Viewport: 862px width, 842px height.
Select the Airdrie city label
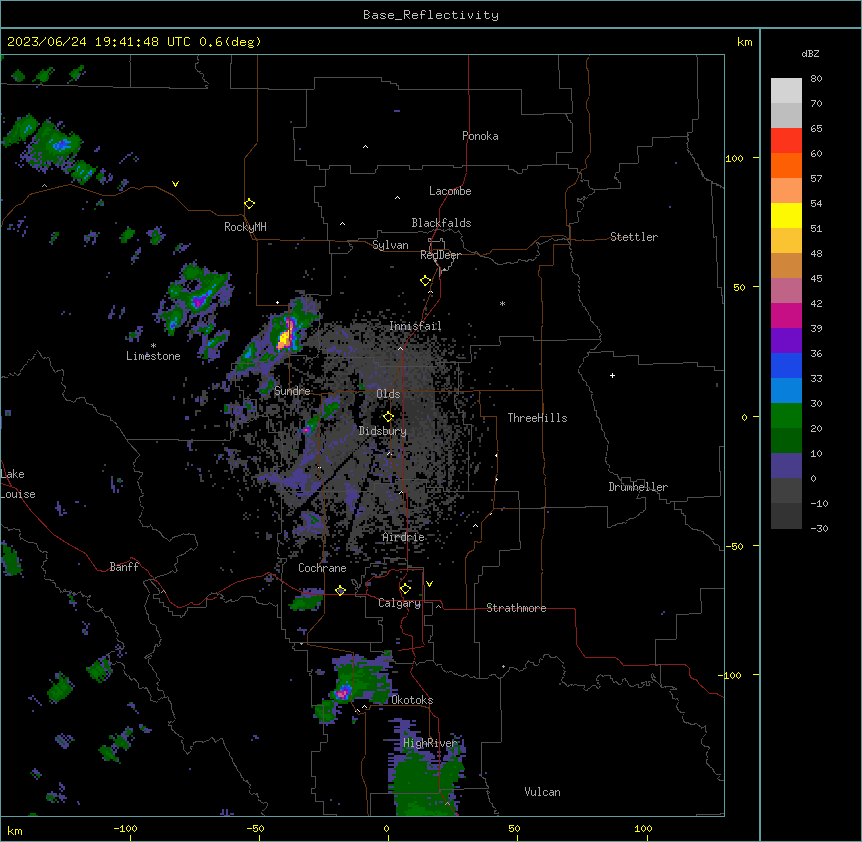click(404, 537)
